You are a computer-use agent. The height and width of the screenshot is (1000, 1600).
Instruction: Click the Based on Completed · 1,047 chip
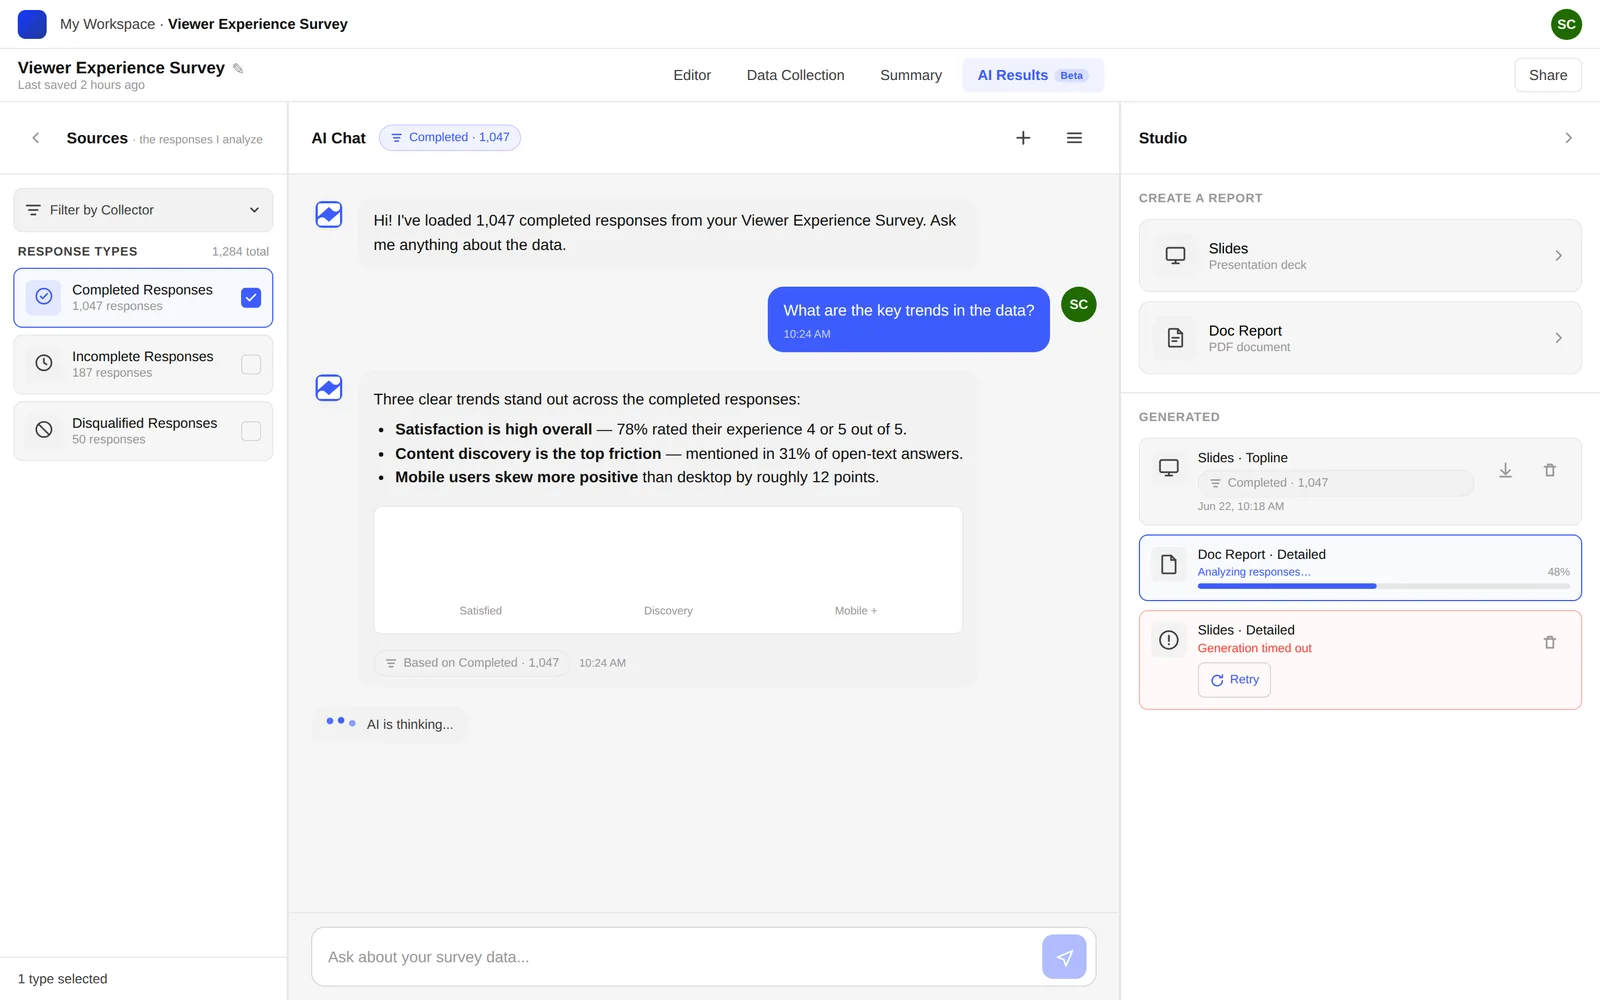471,663
